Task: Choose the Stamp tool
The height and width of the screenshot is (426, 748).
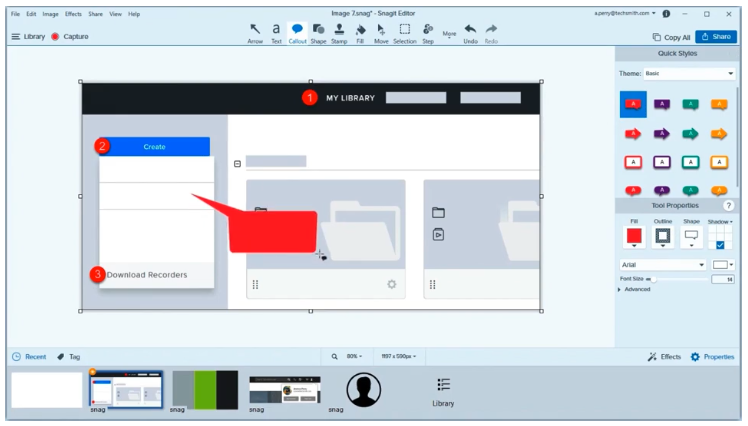Action: [339, 32]
